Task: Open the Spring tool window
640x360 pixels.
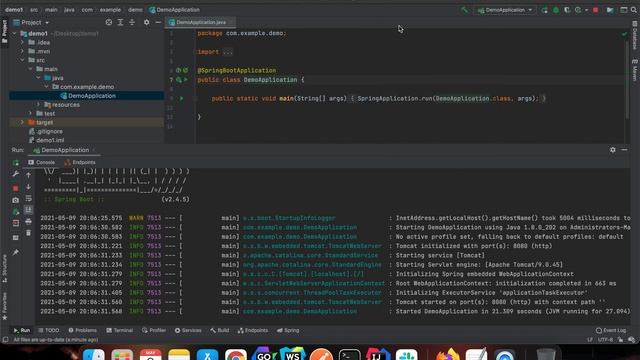Action: [288, 330]
